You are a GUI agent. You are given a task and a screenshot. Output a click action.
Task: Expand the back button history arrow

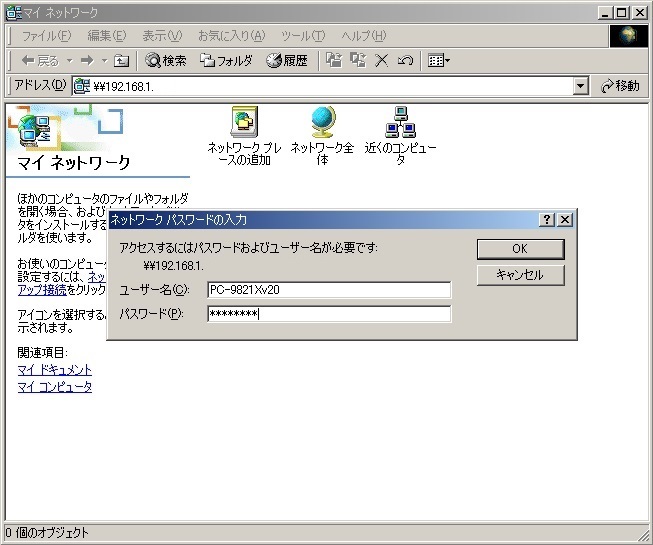[x=67, y=61]
